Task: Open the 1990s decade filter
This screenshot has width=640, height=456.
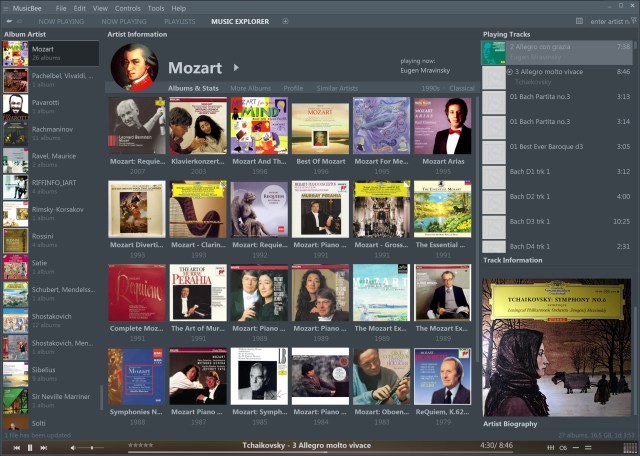Action: click(430, 88)
